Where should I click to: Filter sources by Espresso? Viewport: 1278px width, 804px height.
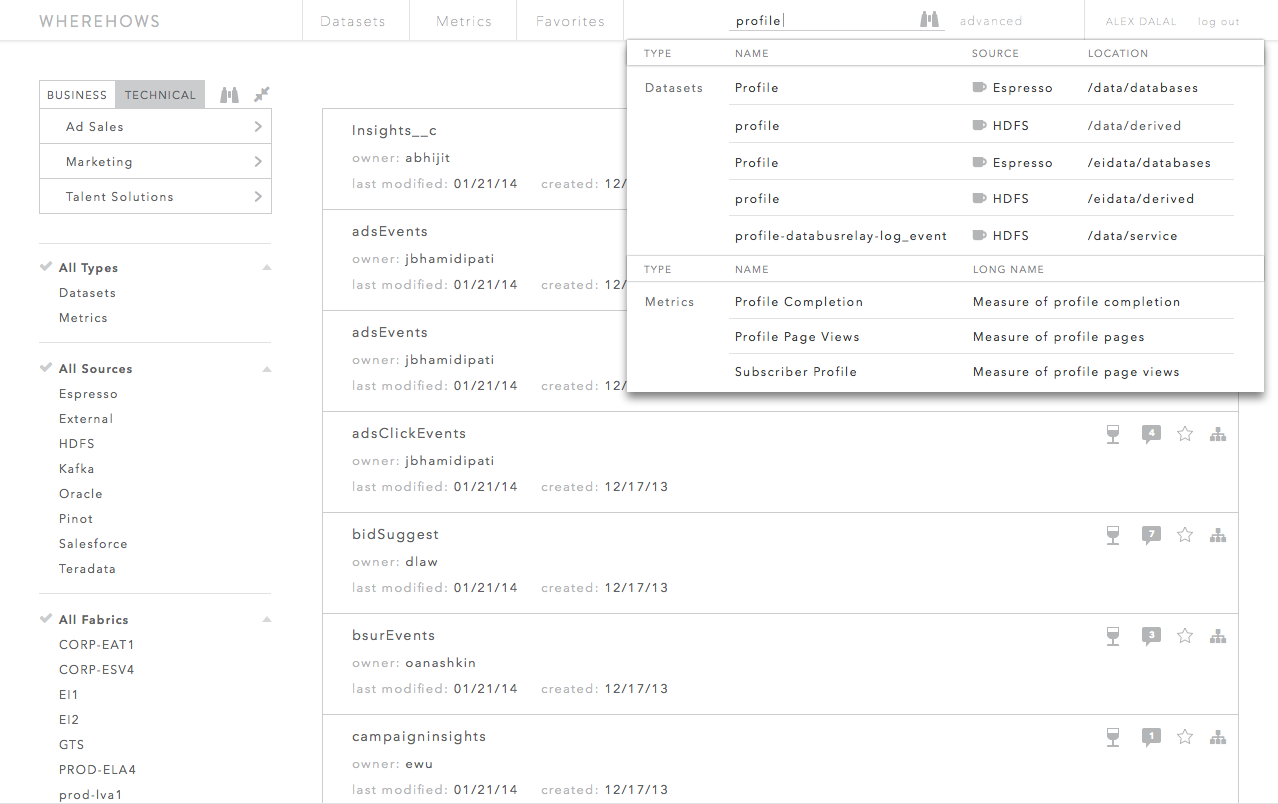88,394
